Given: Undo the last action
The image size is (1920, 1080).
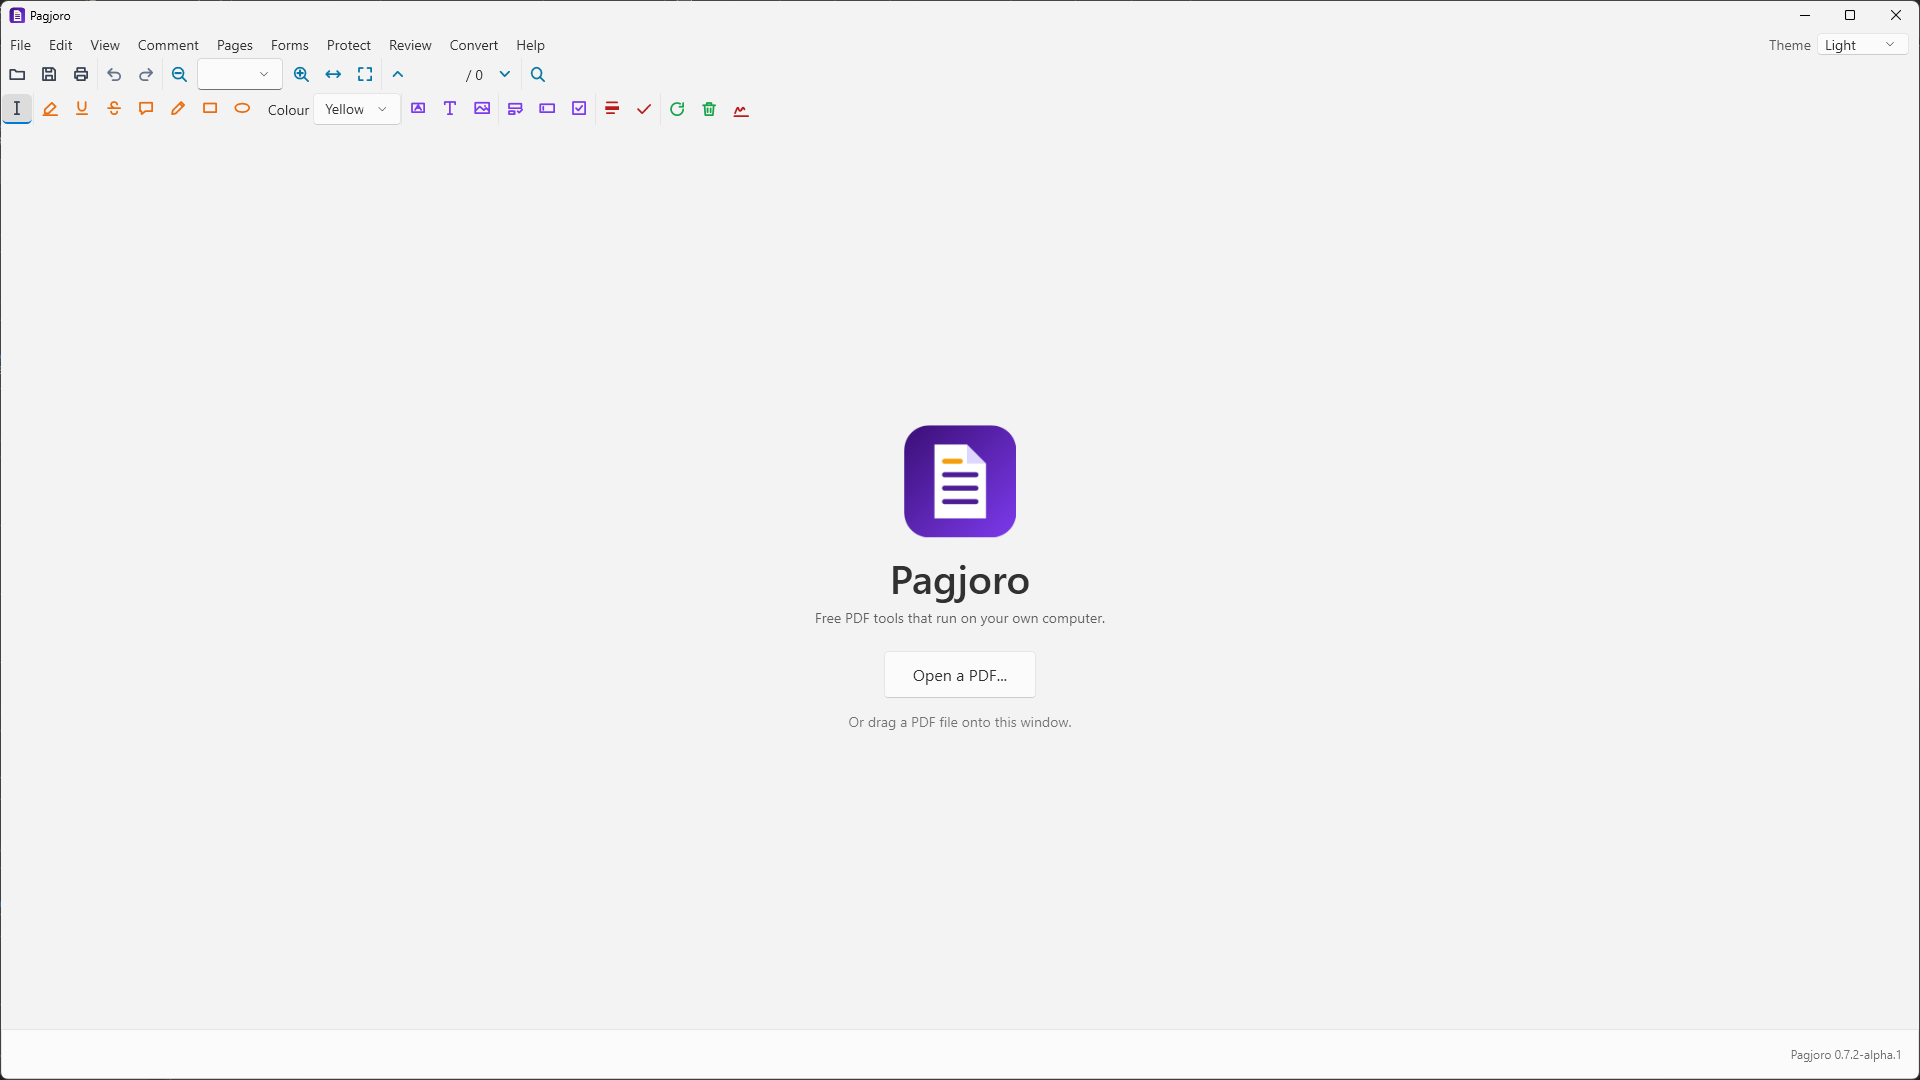Looking at the screenshot, I should (x=114, y=75).
